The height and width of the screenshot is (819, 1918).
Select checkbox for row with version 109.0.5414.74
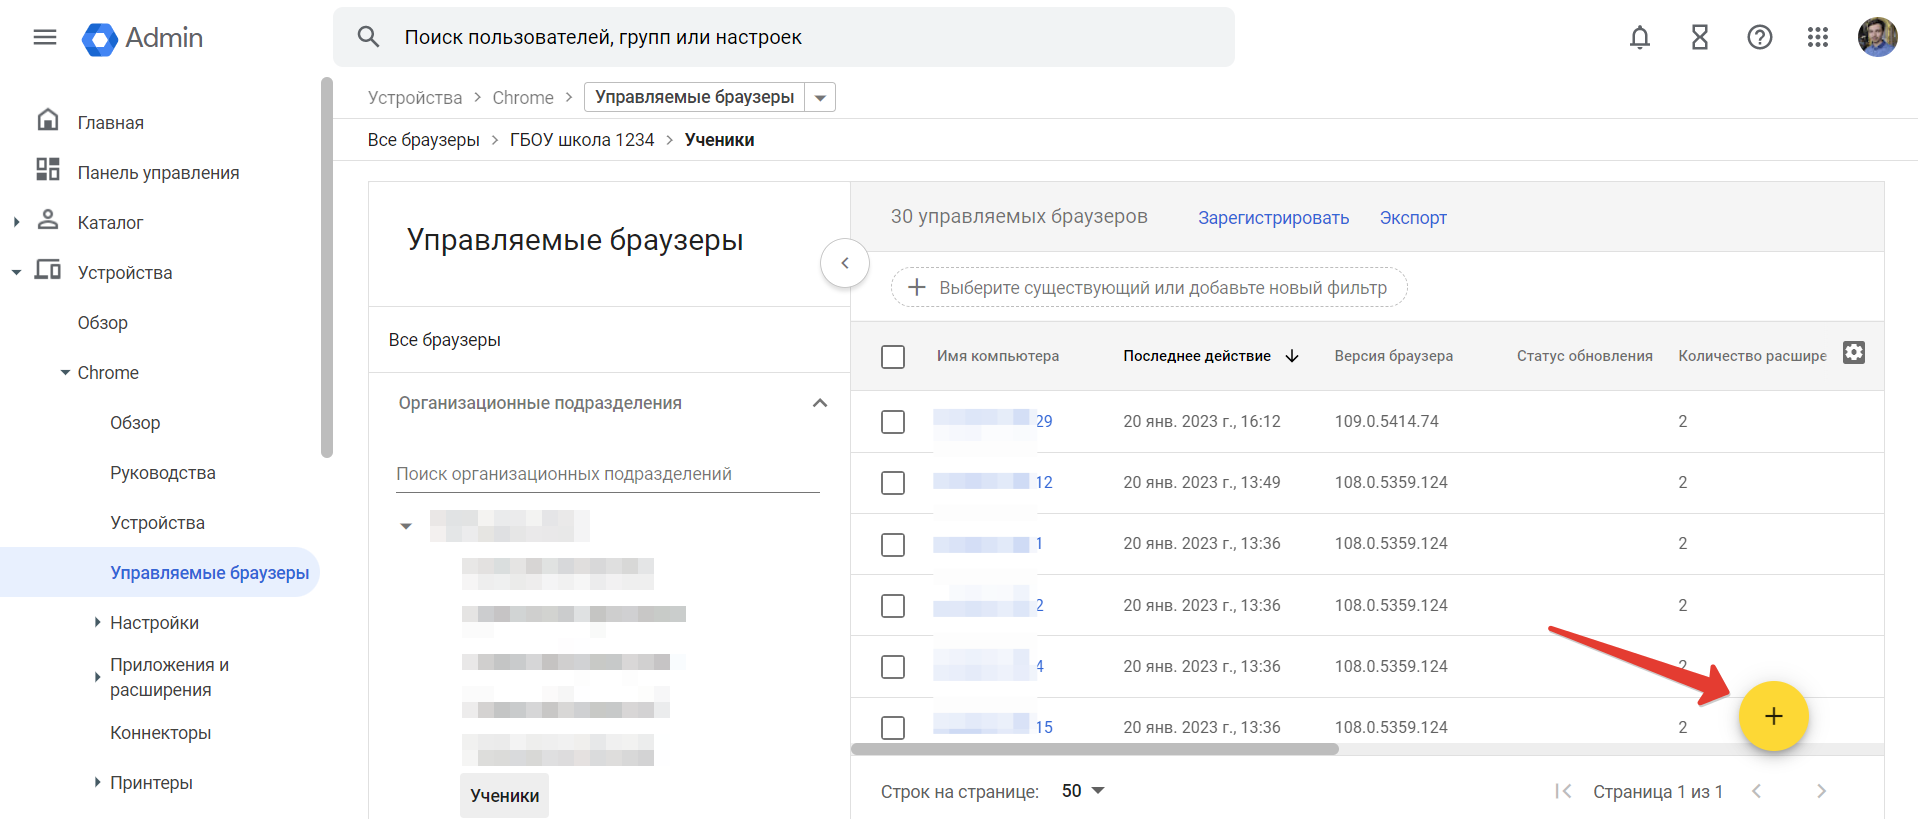pos(893,422)
